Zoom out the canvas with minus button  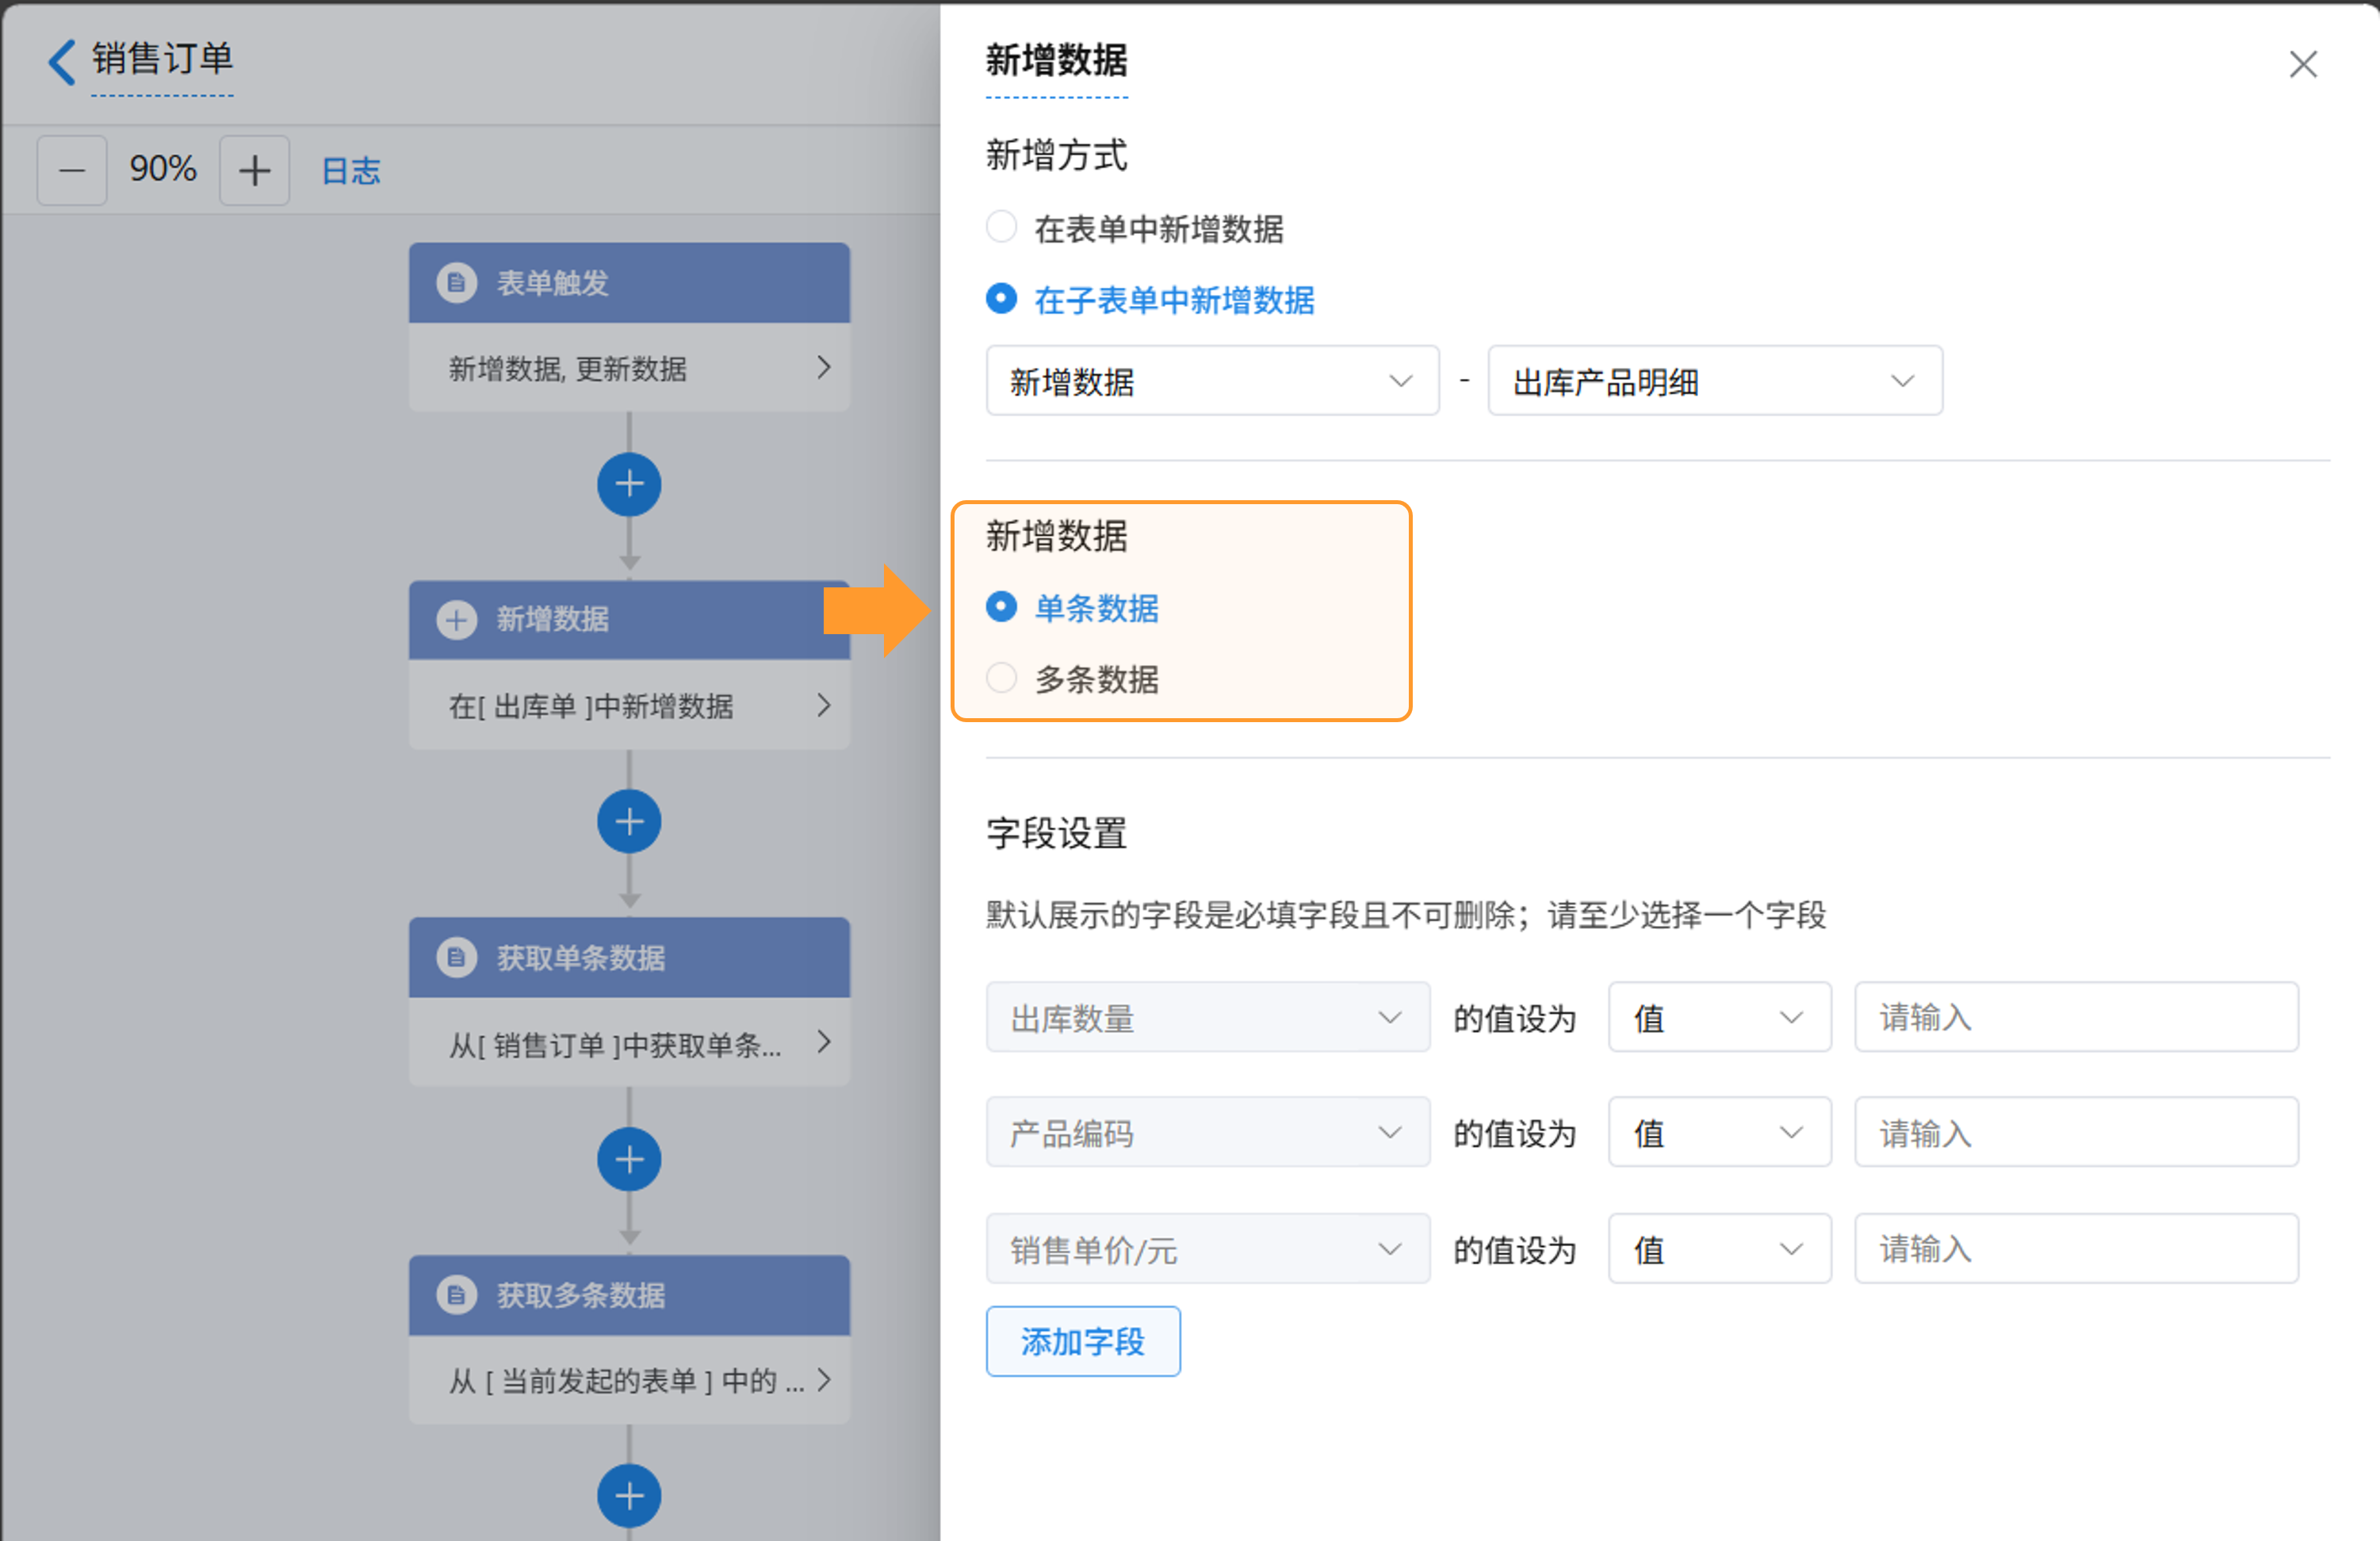pyautogui.click(x=72, y=171)
